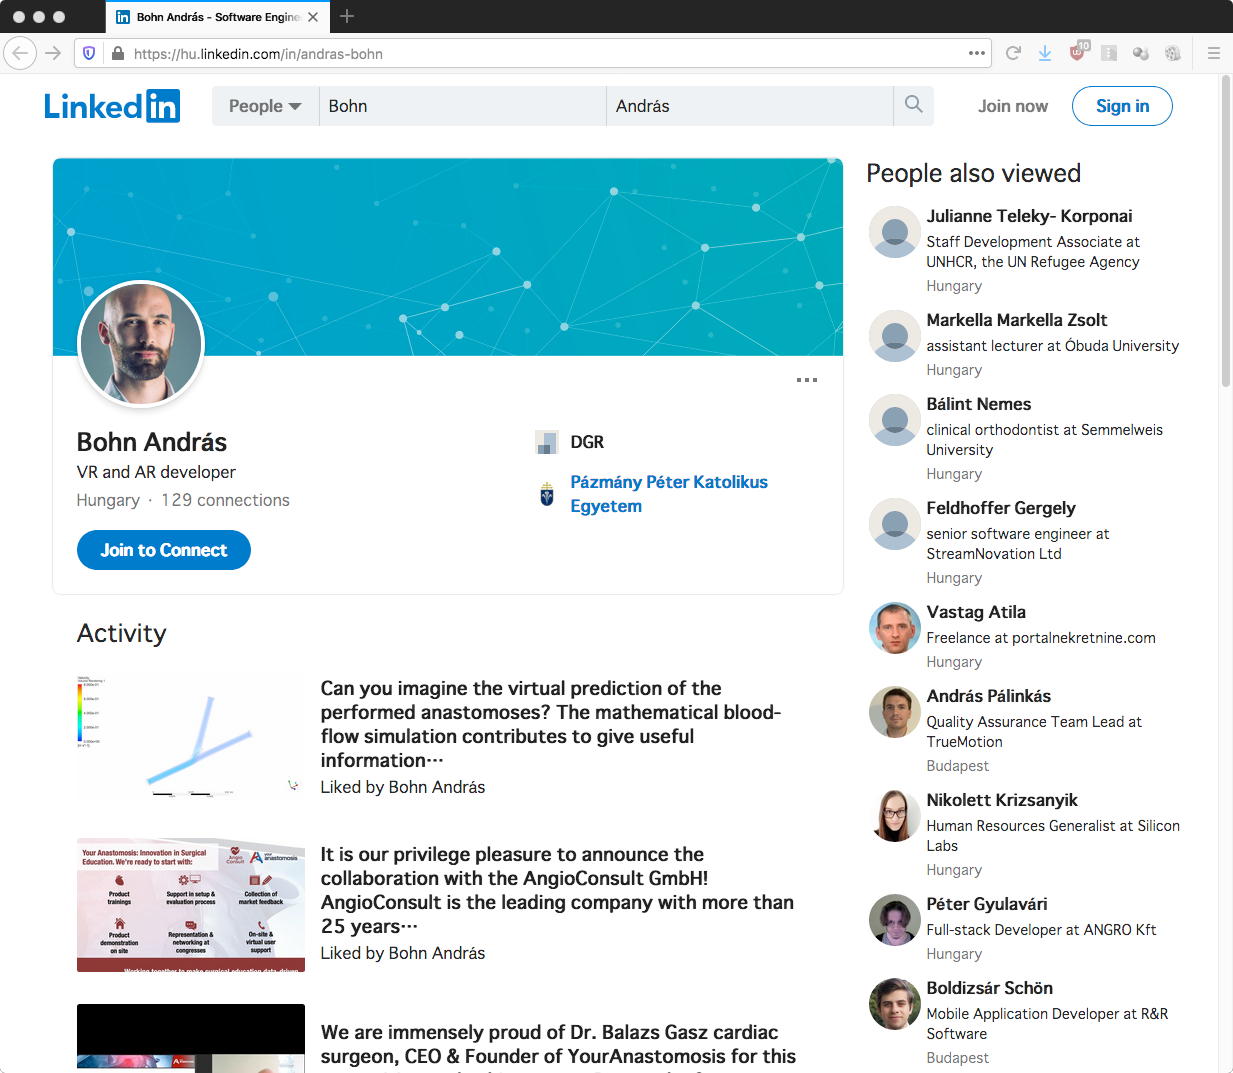1233x1073 pixels.
Task: Click Péter Gyulavári profile photo
Action: click(x=895, y=920)
